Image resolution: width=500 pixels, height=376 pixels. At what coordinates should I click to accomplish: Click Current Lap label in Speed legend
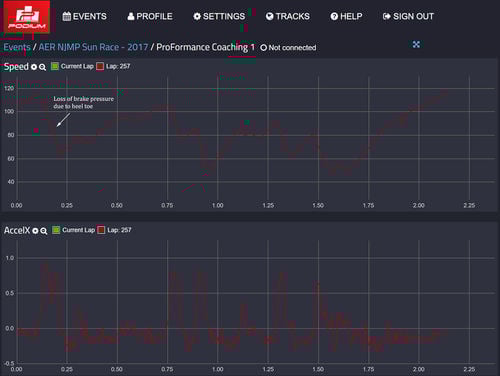pos(77,66)
